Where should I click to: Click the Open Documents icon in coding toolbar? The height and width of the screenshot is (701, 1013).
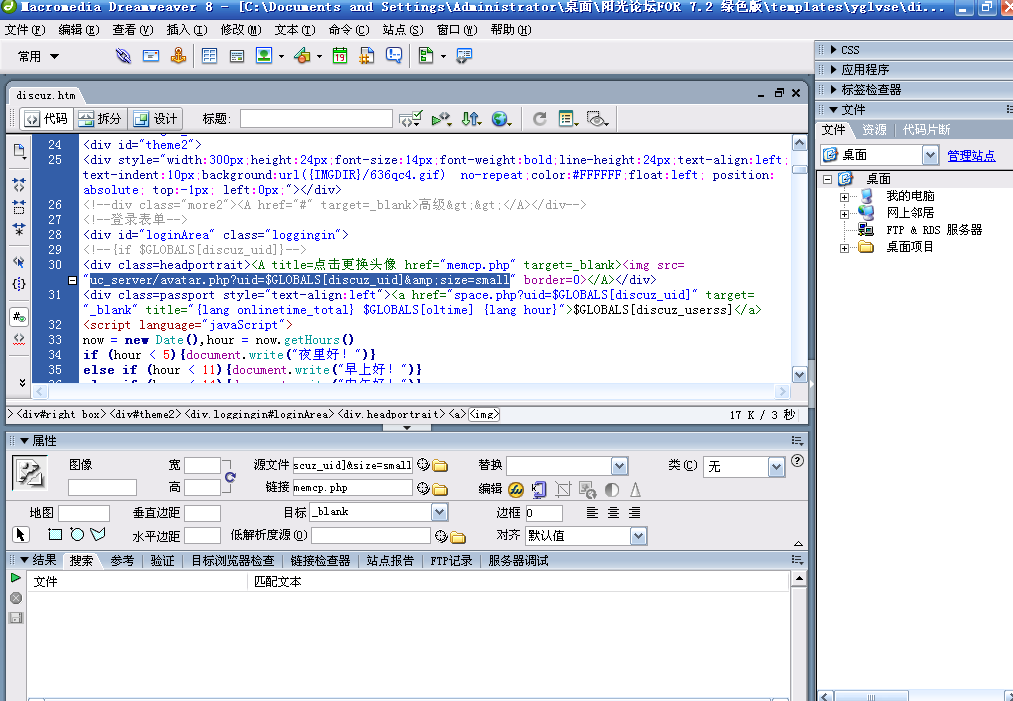19,151
